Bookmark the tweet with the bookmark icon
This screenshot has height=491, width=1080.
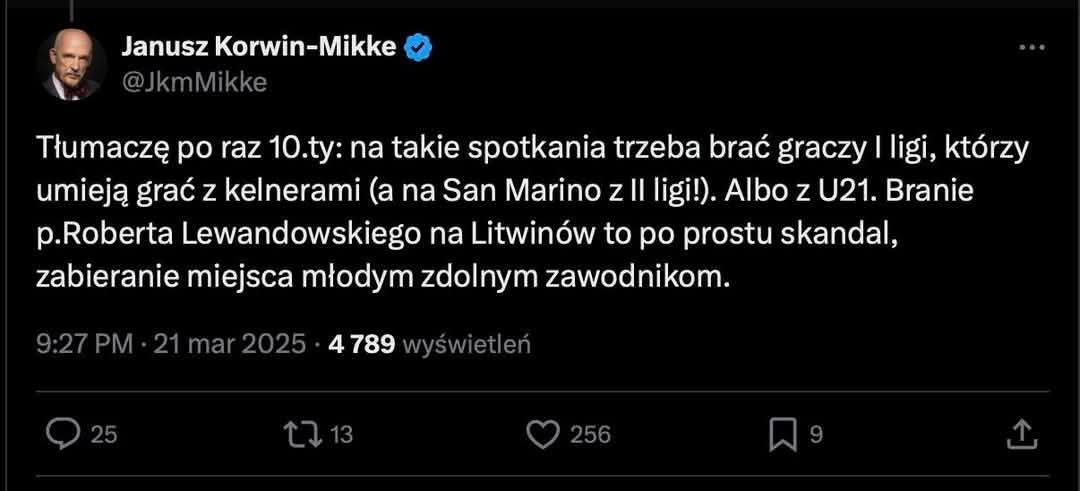pos(781,434)
